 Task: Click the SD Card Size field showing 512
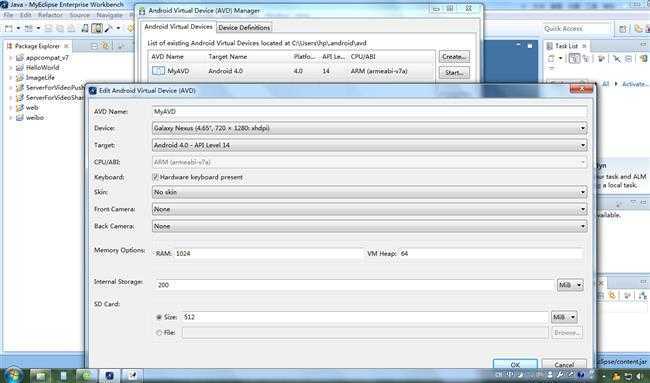pyautogui.click(x=365, y=317)
